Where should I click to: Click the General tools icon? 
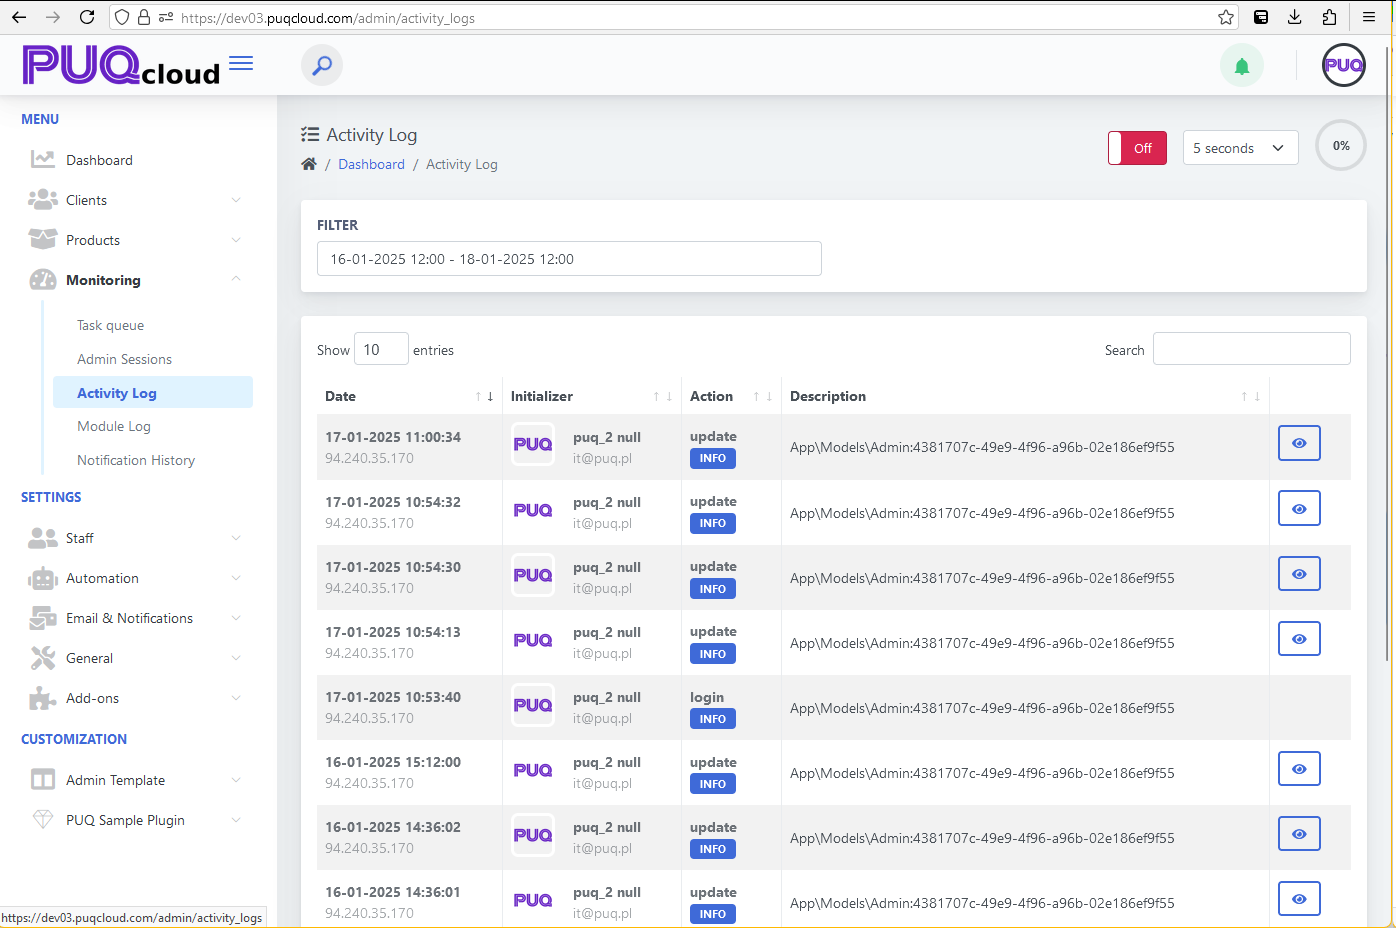43,658
